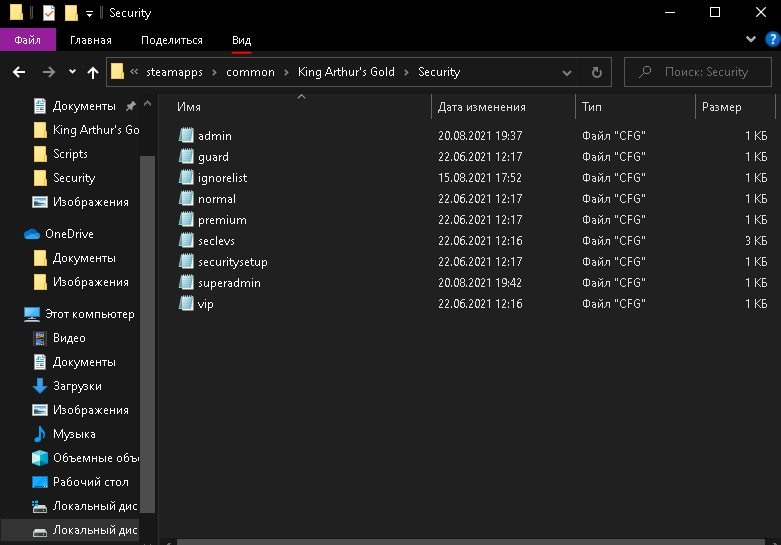This screenshot has width=781, height=545.
Task: Expand hidden path with double chevron
Action: [x=134, y=72]
